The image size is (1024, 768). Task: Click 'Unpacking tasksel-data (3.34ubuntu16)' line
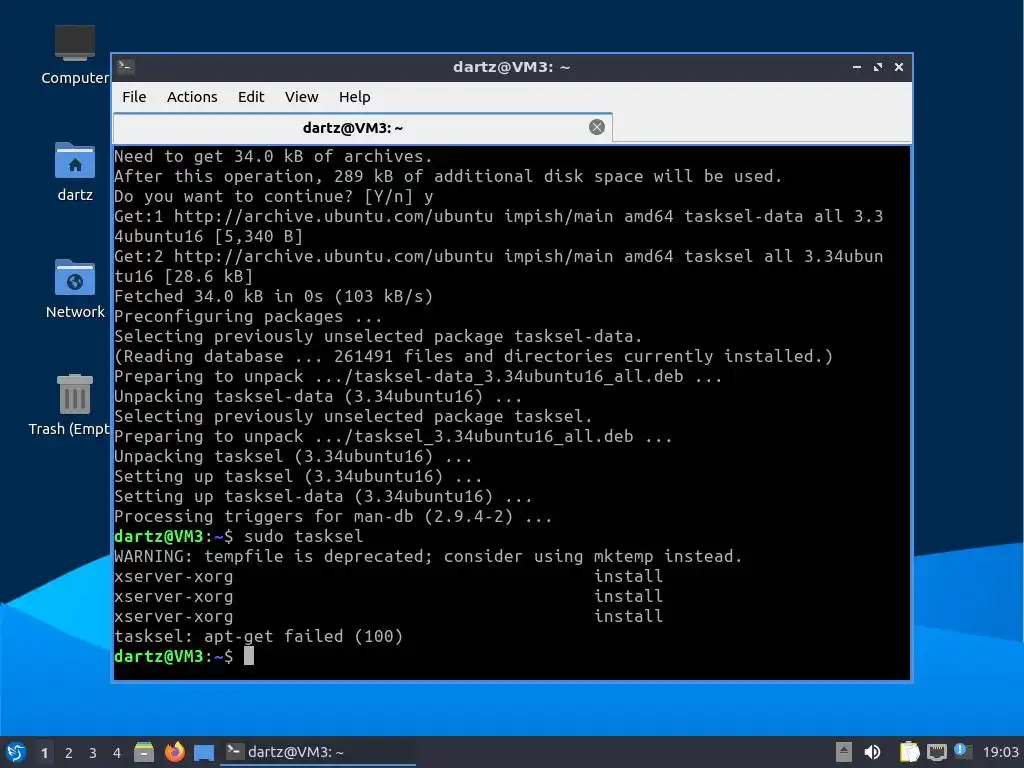[x=318, y=396]
